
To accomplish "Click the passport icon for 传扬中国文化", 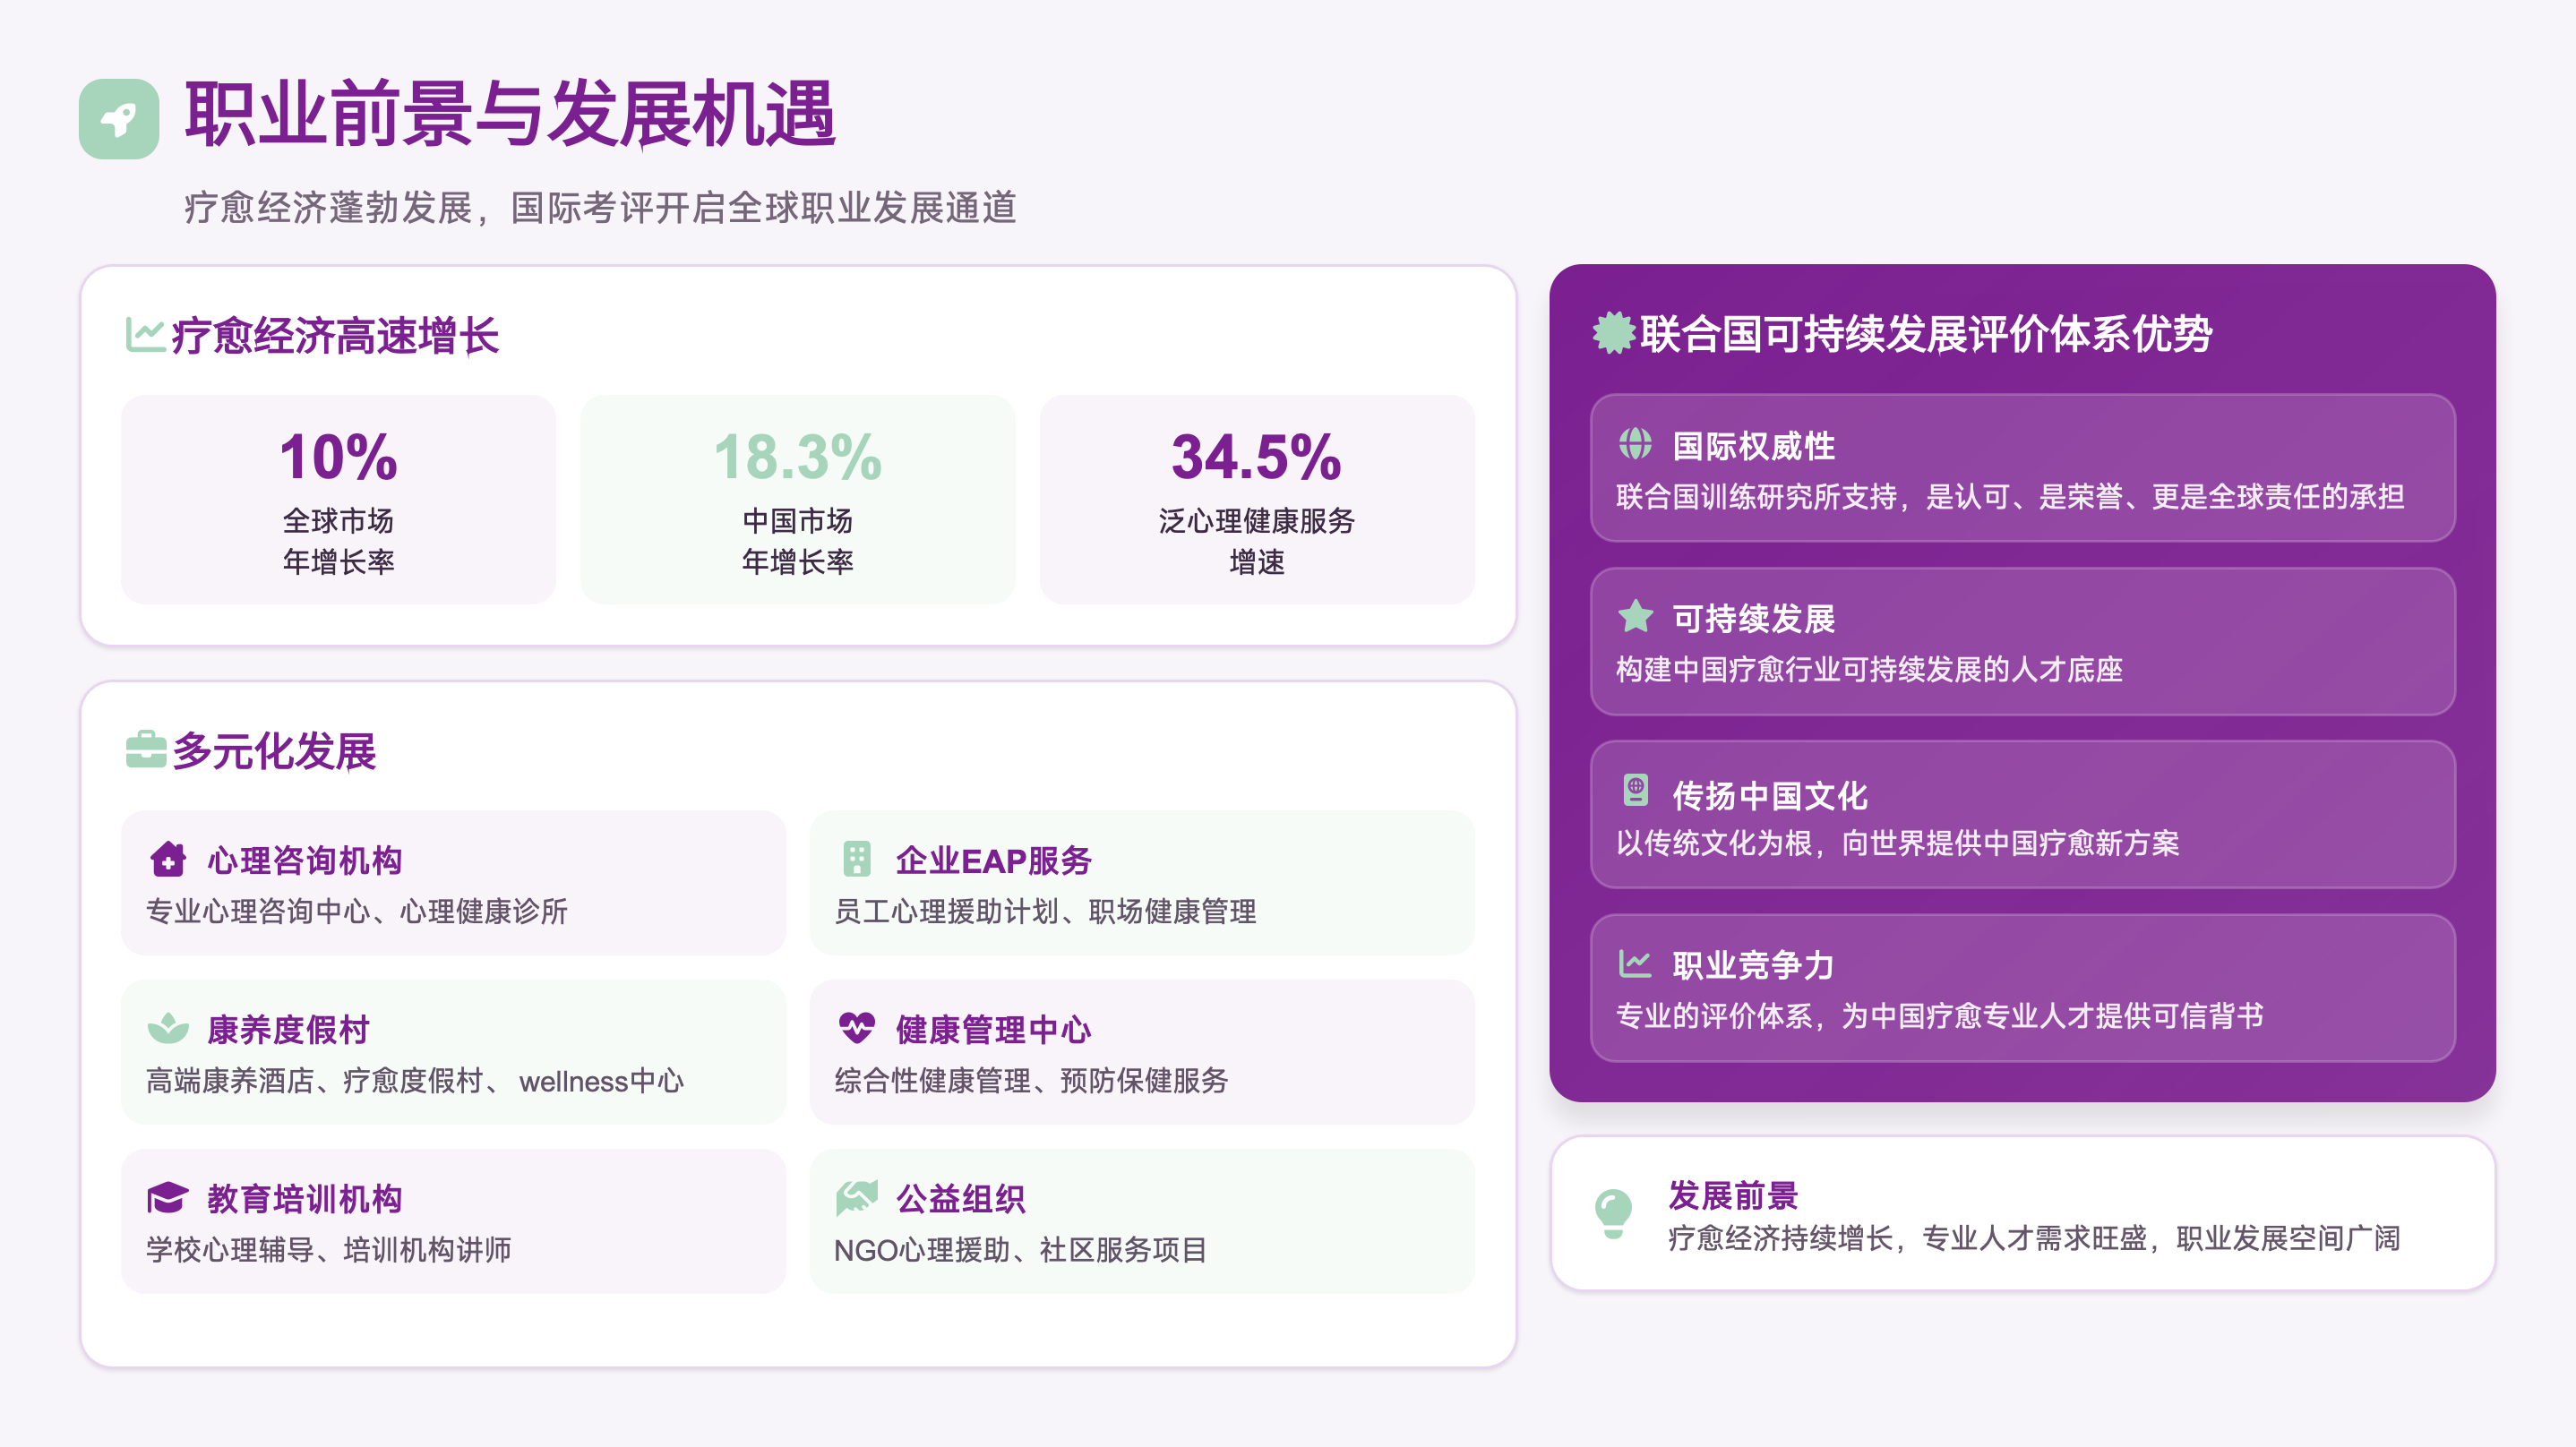I will [1635, 790].
